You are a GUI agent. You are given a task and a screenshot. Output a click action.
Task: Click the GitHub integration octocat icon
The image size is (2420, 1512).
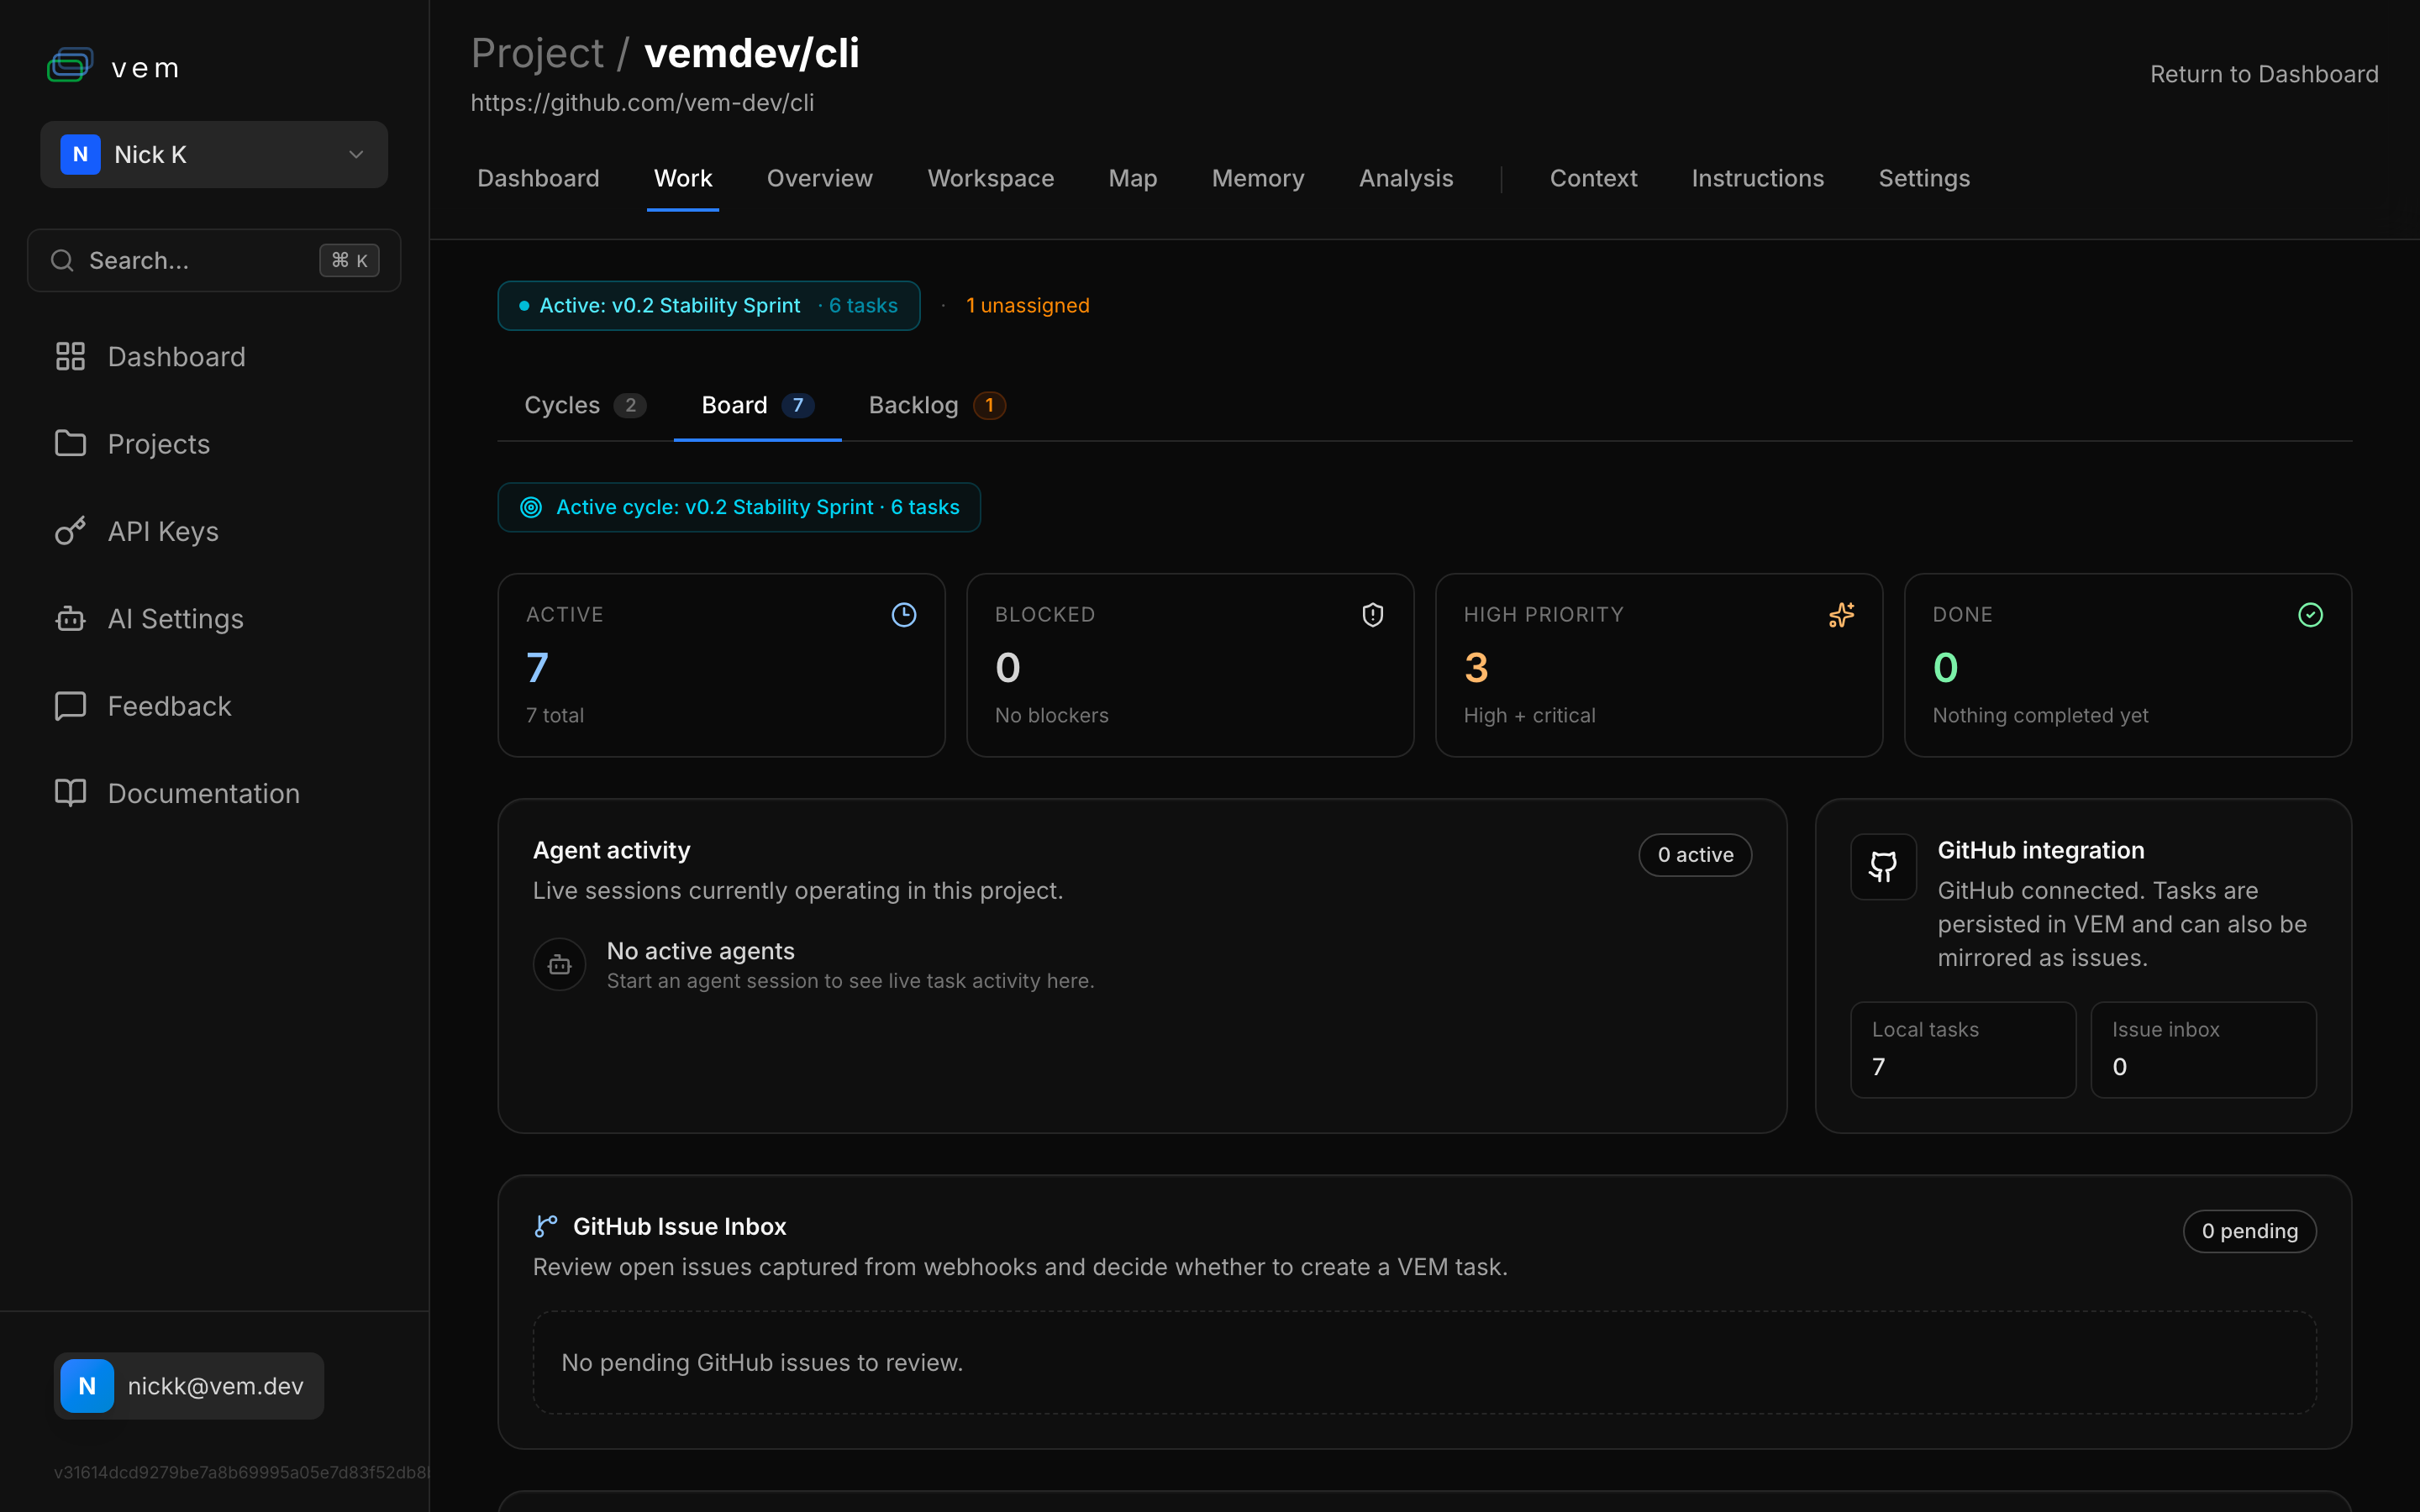1883,867
